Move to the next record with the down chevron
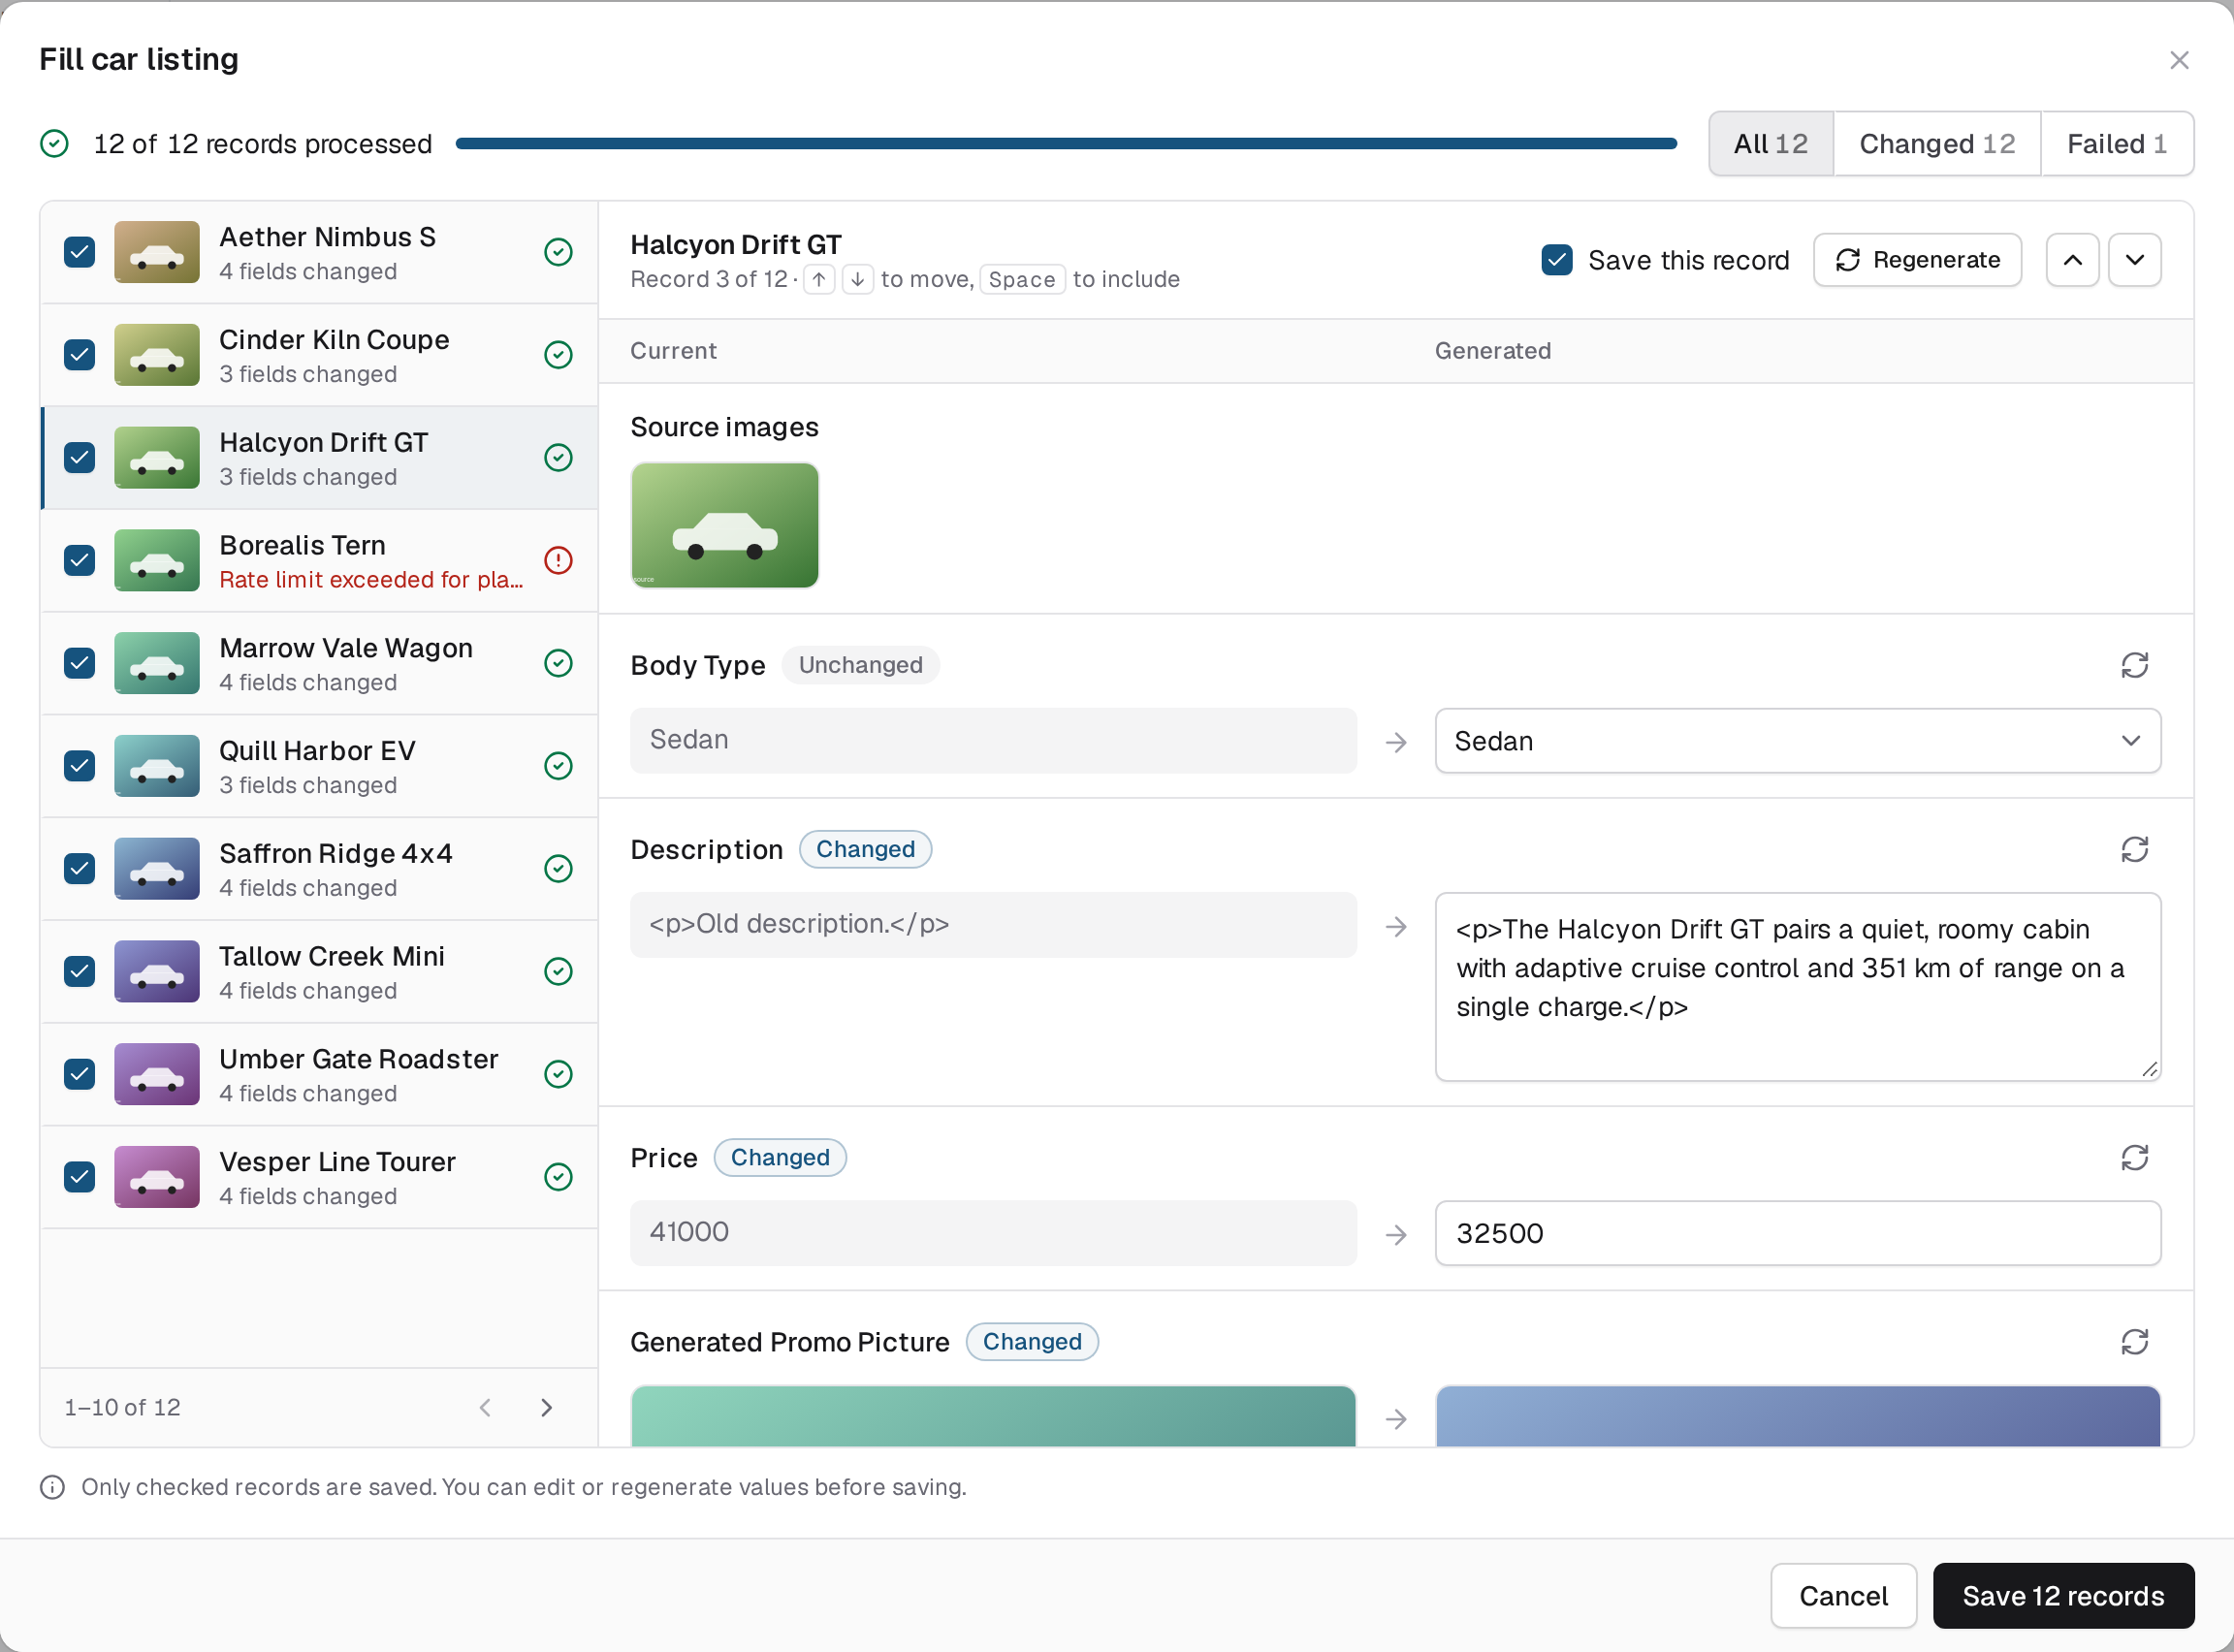The image size is (2234, 1652). click(2134, 260)
